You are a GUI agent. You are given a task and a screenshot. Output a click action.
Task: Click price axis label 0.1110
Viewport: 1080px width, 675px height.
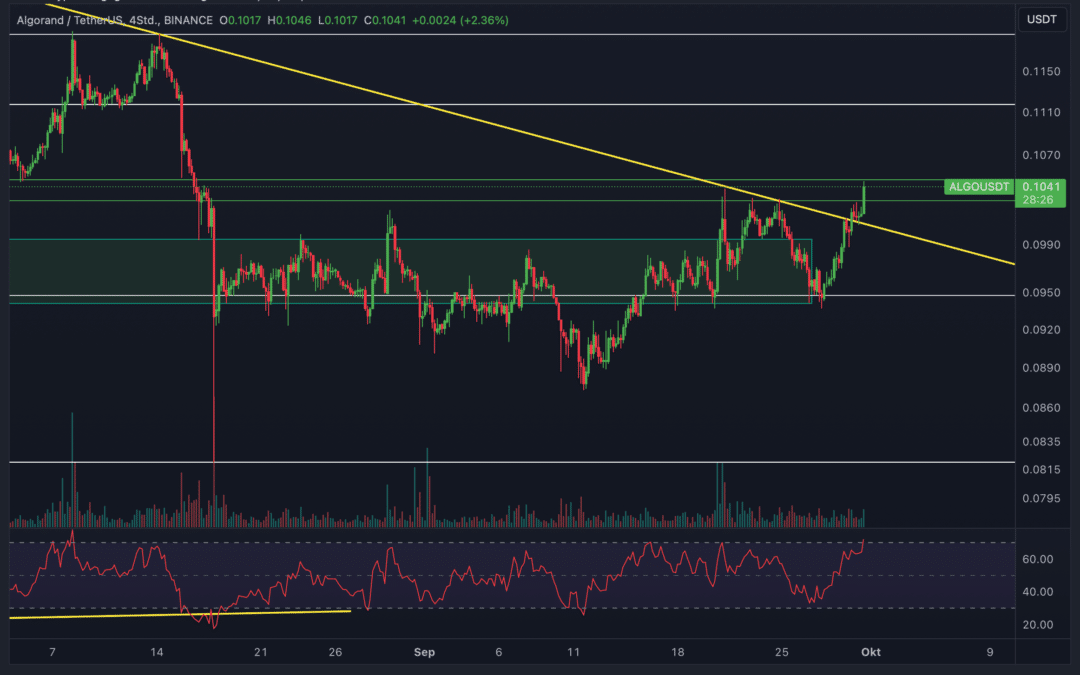click(1041, 112)
